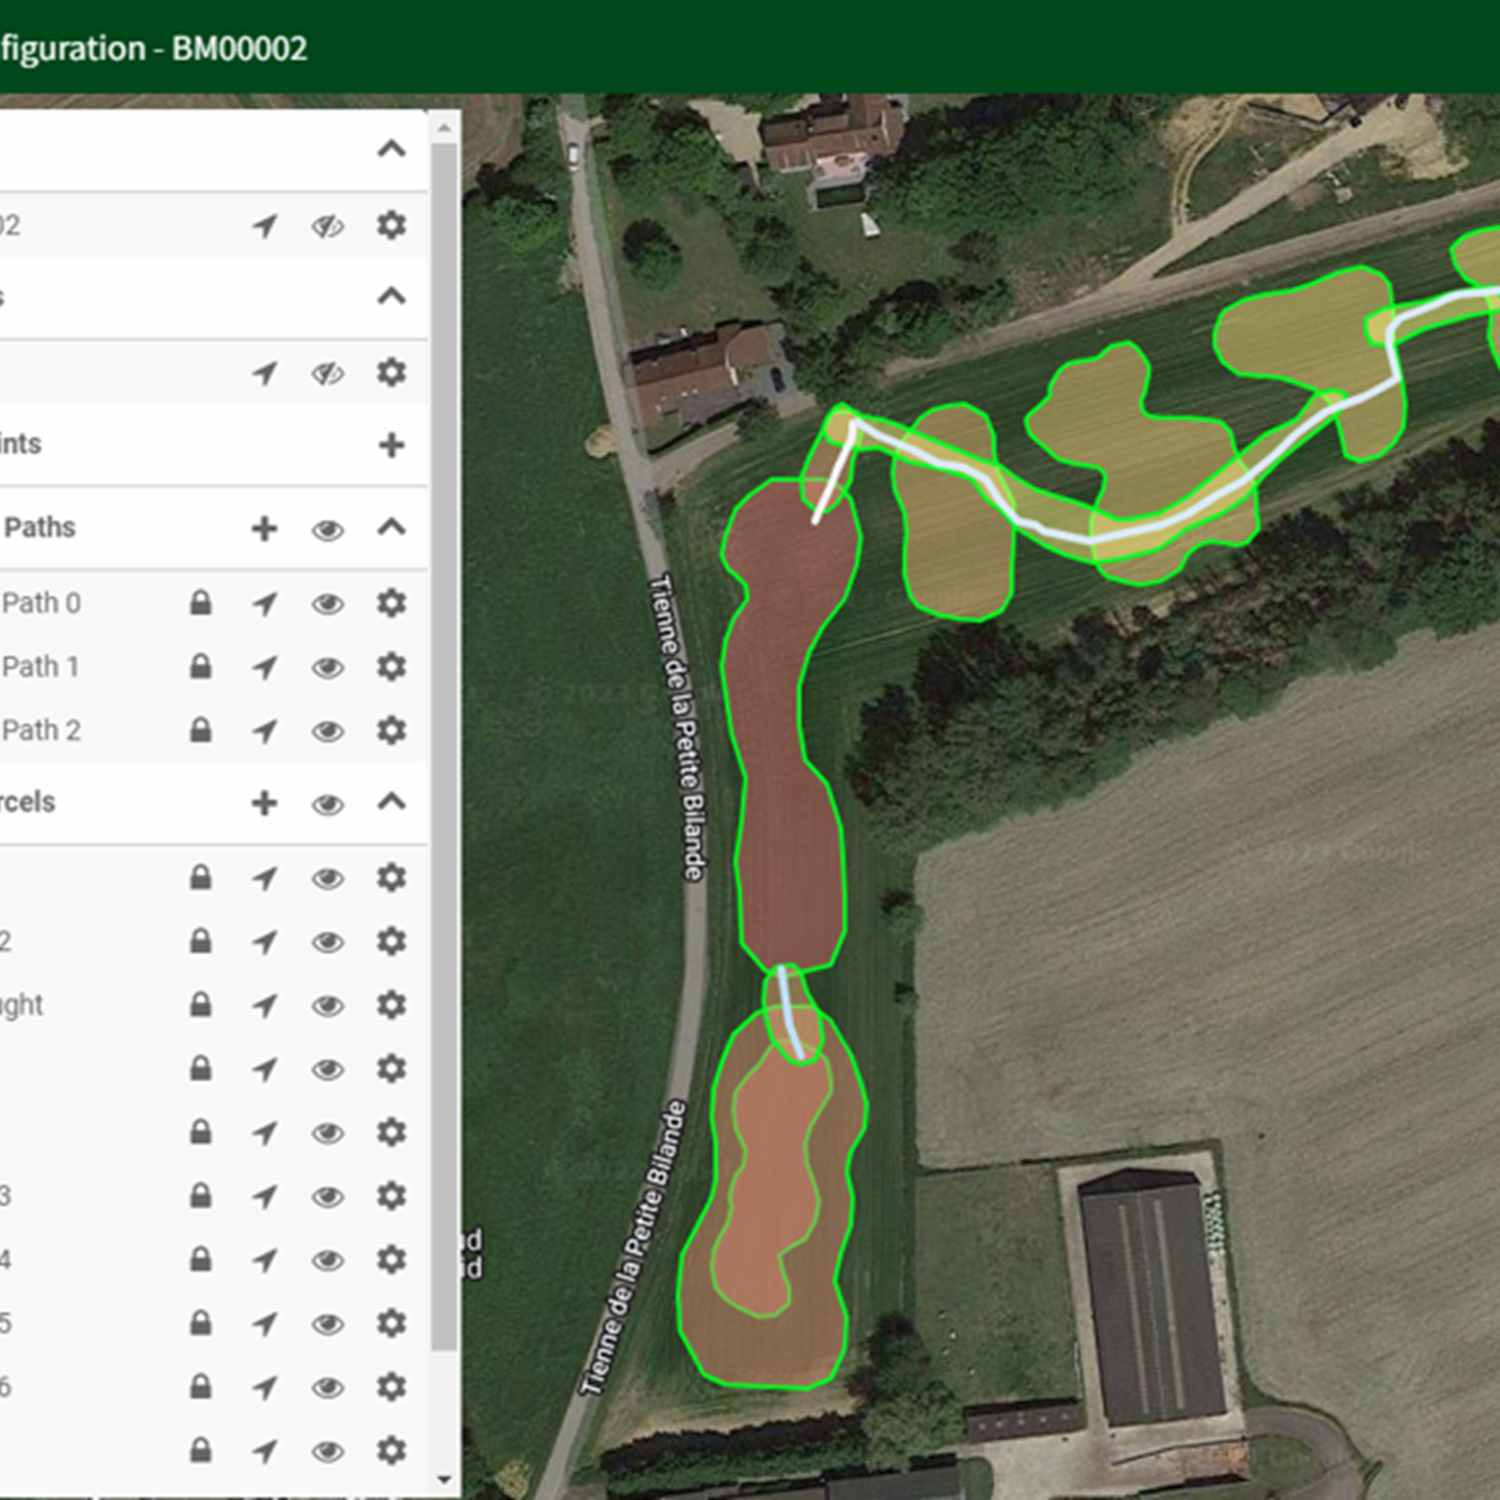
Task: Hide Path 0 using its eye icon
Action: [327, 604]
